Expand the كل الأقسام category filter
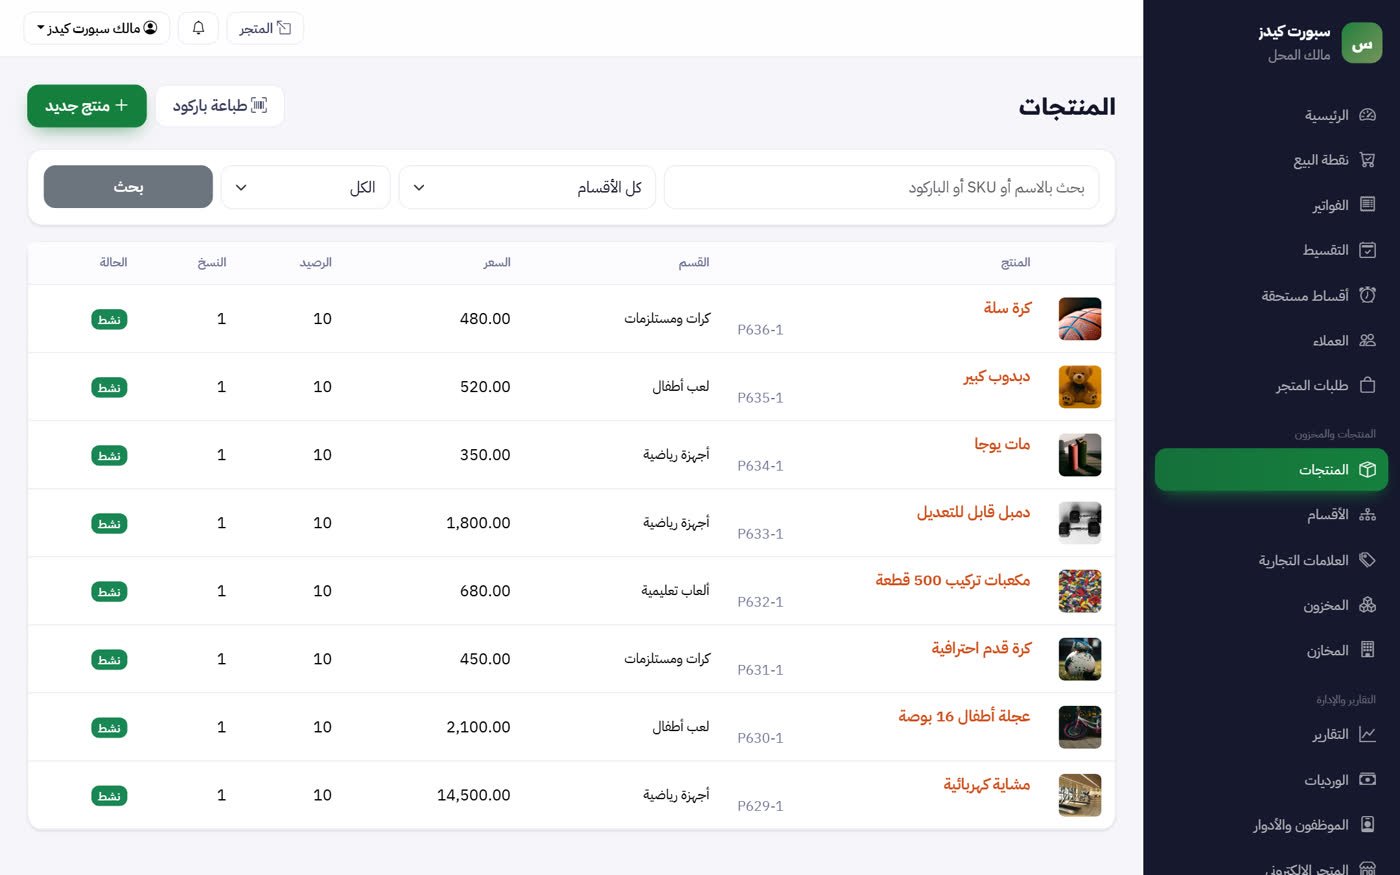This screenshot has height=875, width=1400. pos(527,187)
